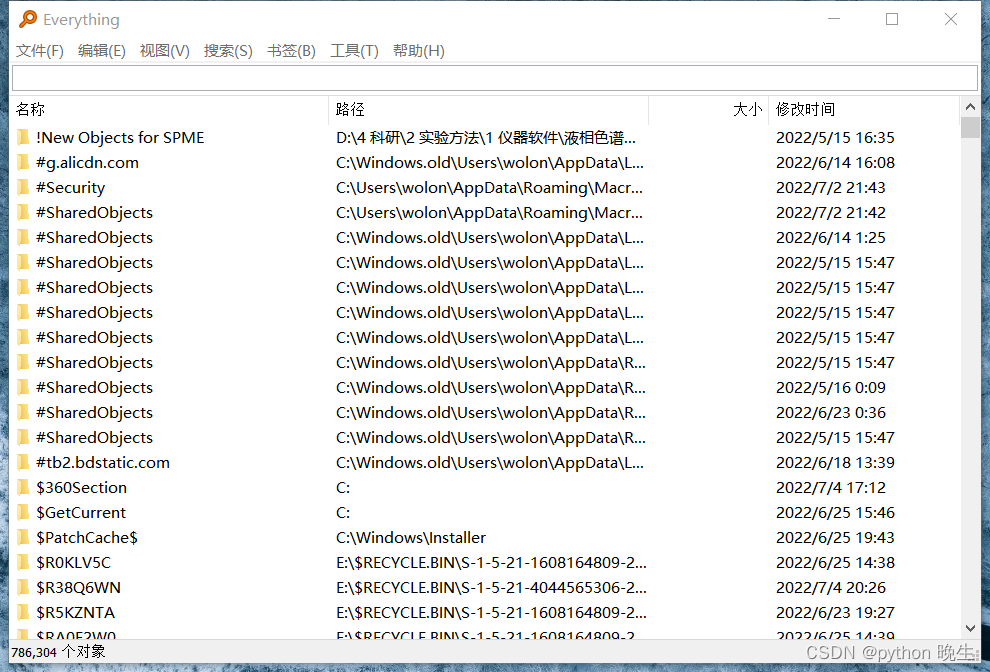Click the path starting D:\4 科研

tap(486, 138)
